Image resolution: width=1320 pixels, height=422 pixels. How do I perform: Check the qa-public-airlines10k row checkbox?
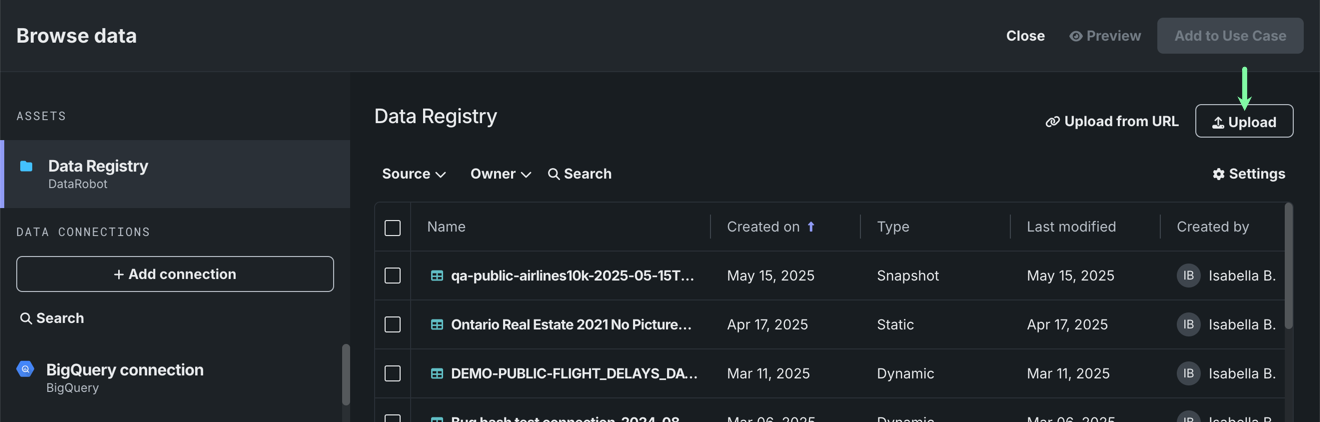click(393, 276)
